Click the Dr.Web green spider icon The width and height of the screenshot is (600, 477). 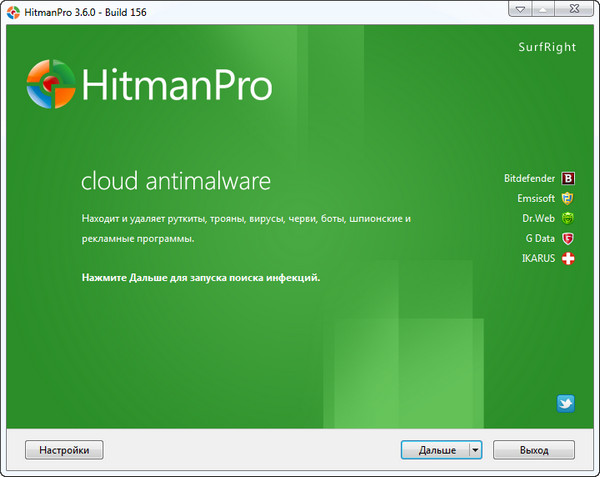(x=567, y=218)
